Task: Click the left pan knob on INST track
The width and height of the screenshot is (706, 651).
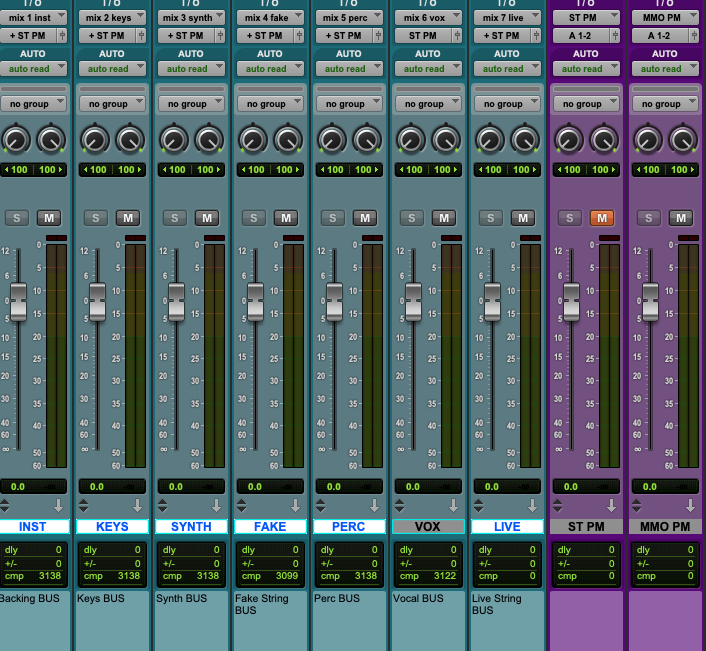Action: click(x=16, y=139)
